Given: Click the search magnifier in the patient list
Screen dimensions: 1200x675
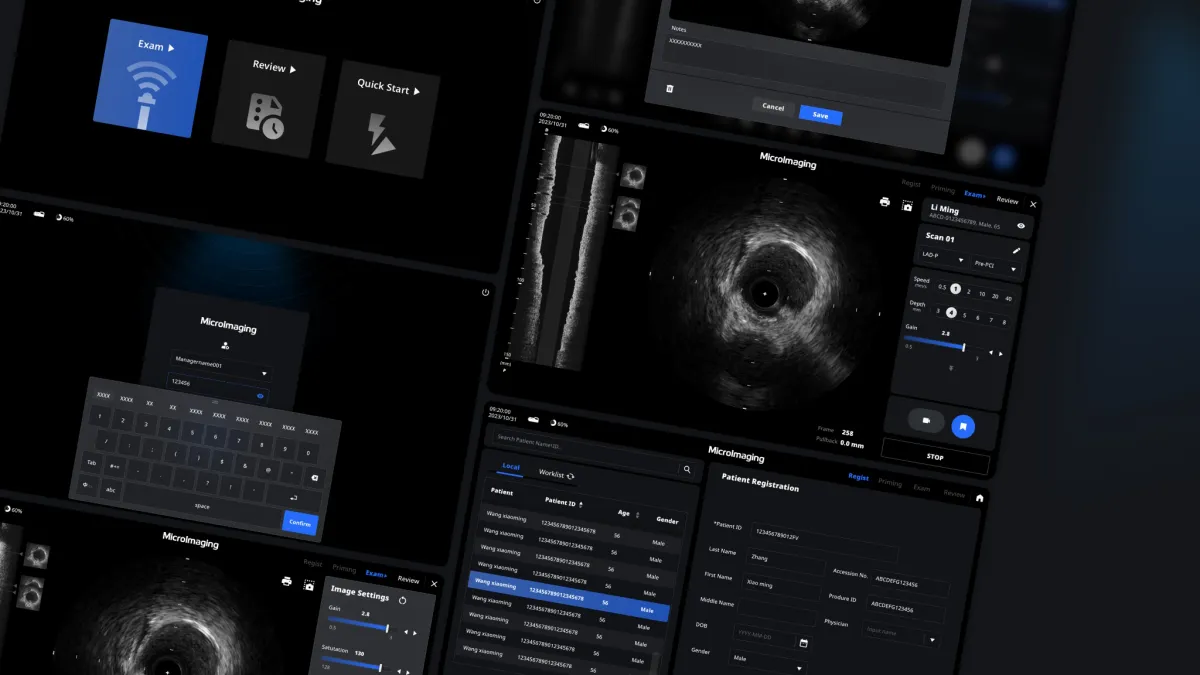Looking at the screenshot, I should [x=687, y=468].
